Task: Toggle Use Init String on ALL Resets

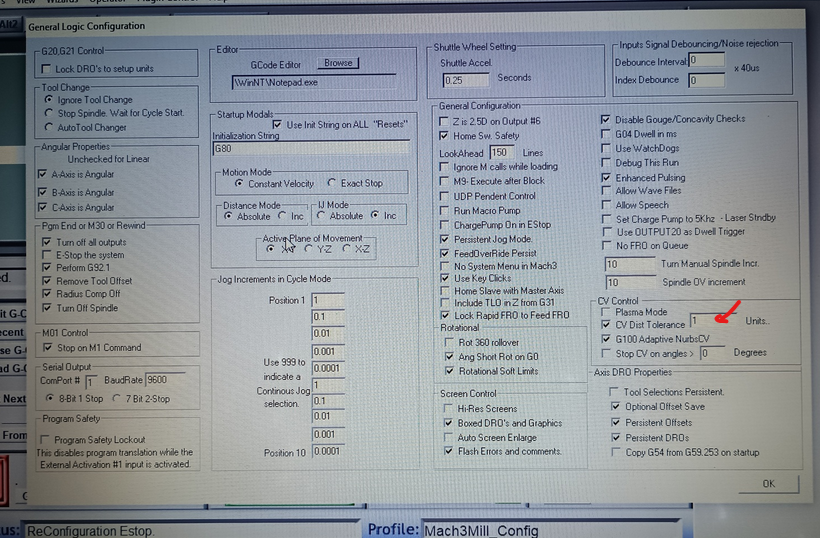Action: 277,124
